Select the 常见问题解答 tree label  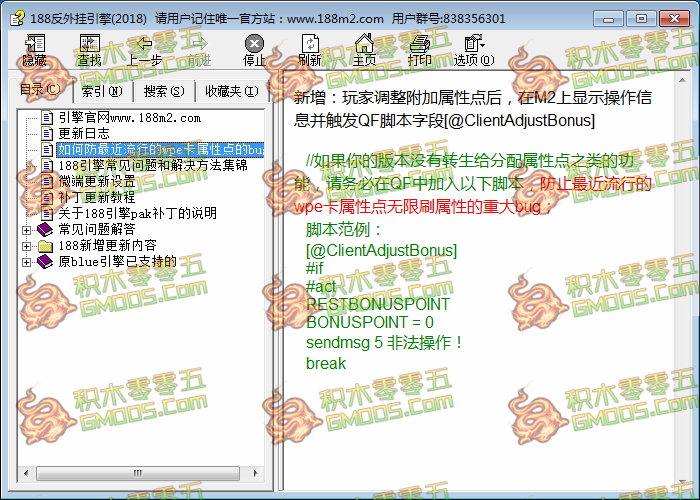(x=97, y=229)
